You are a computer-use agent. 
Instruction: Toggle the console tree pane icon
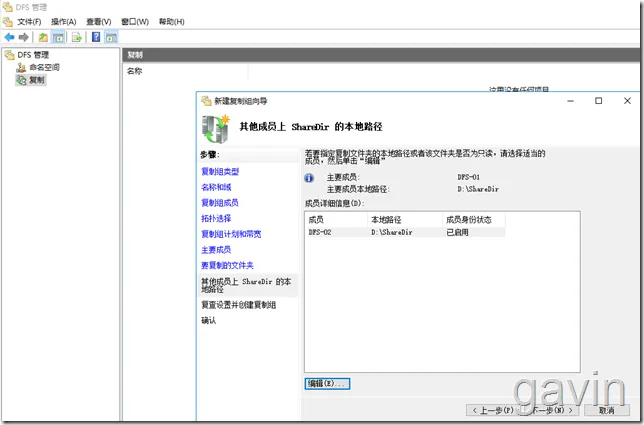click(58, 37)
